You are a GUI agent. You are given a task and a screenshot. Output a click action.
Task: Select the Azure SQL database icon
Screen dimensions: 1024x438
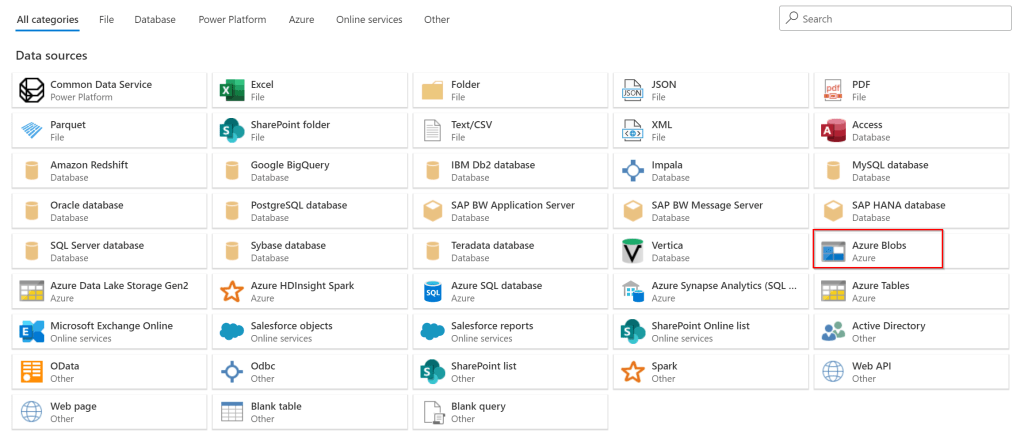(x=432, y=292)
